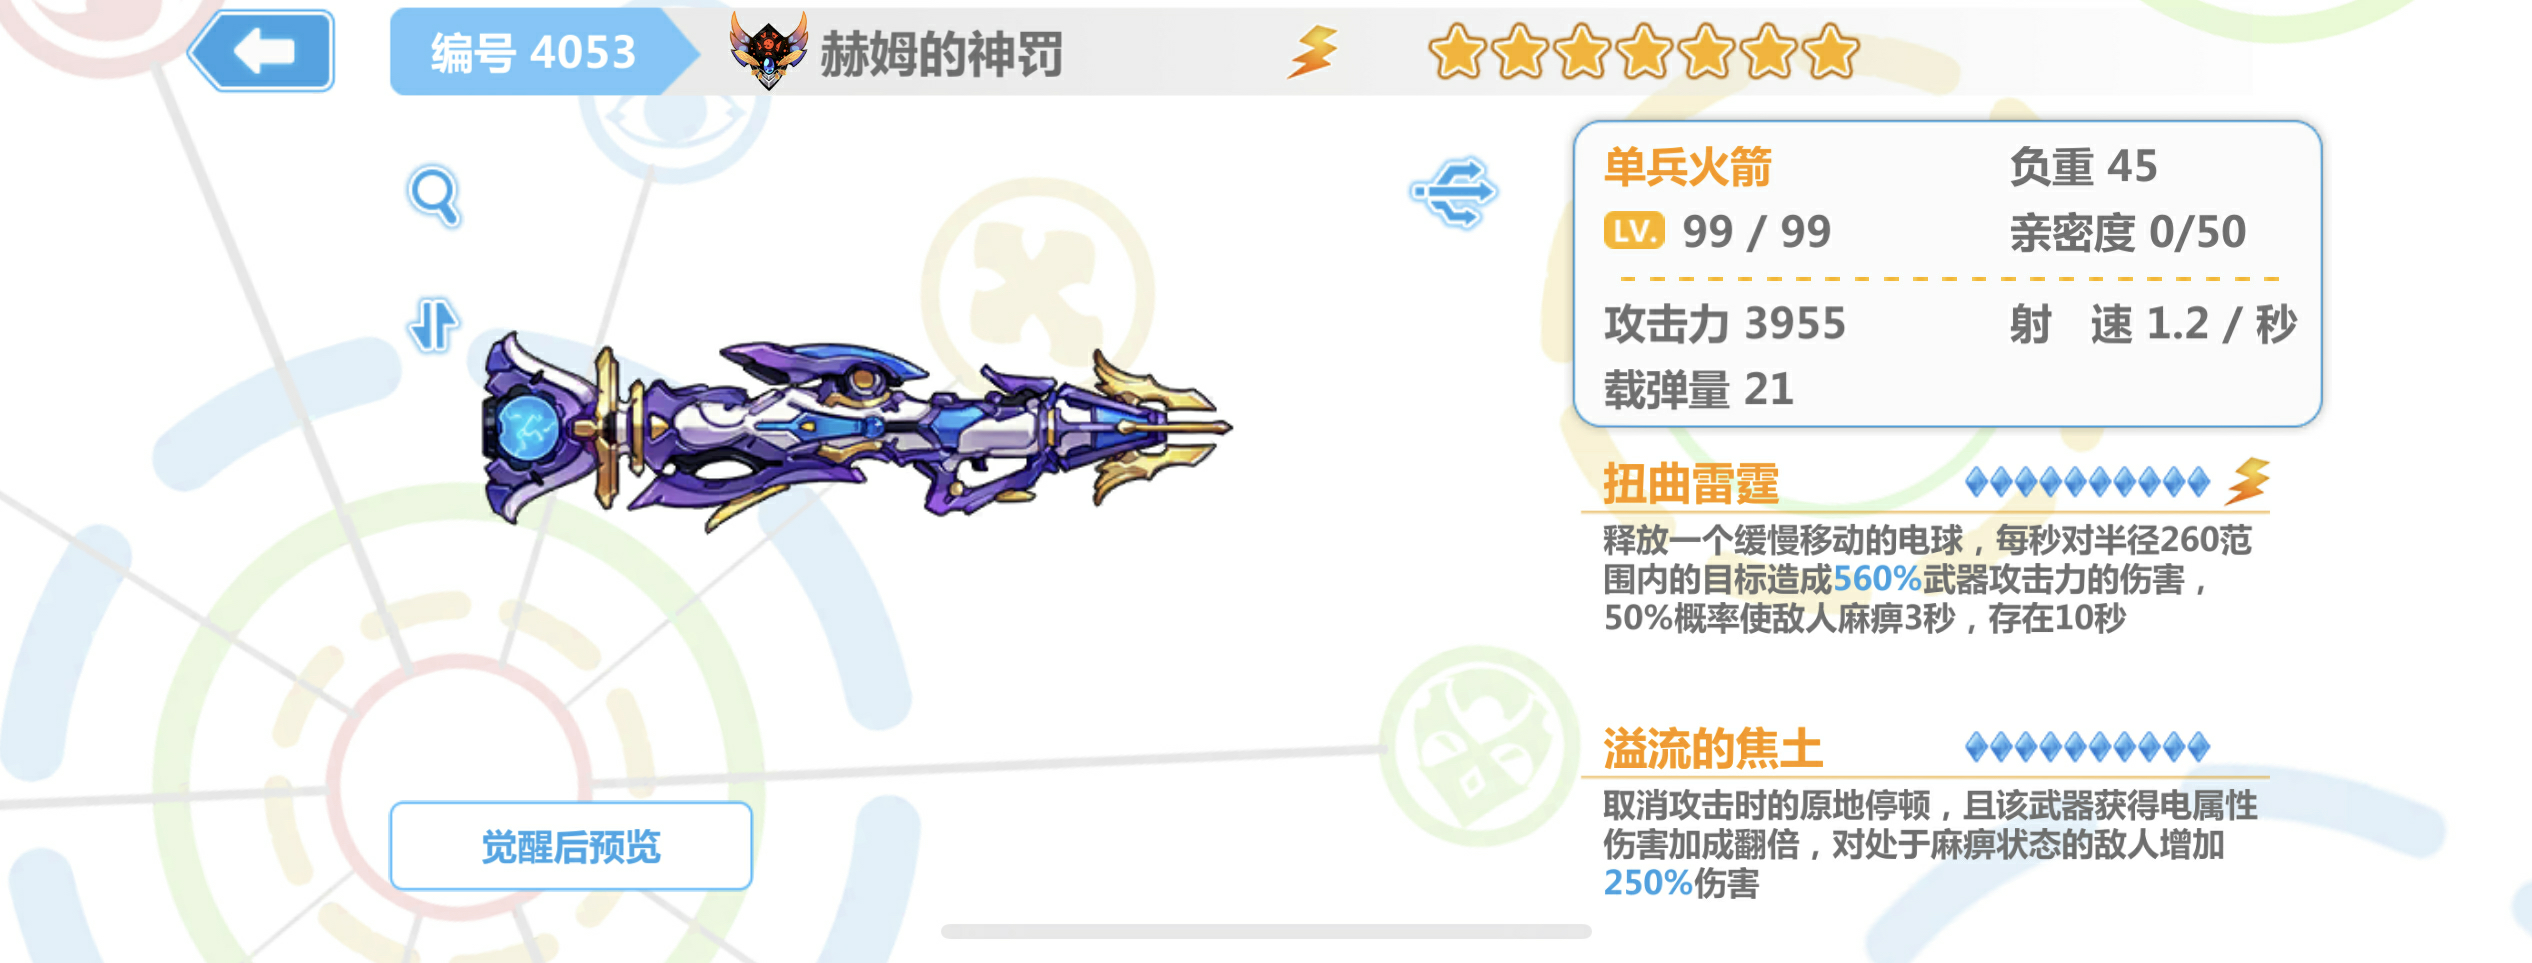Go back with the blue arrow button
This screenshot has height=963, width=2532.
[262, 50]
